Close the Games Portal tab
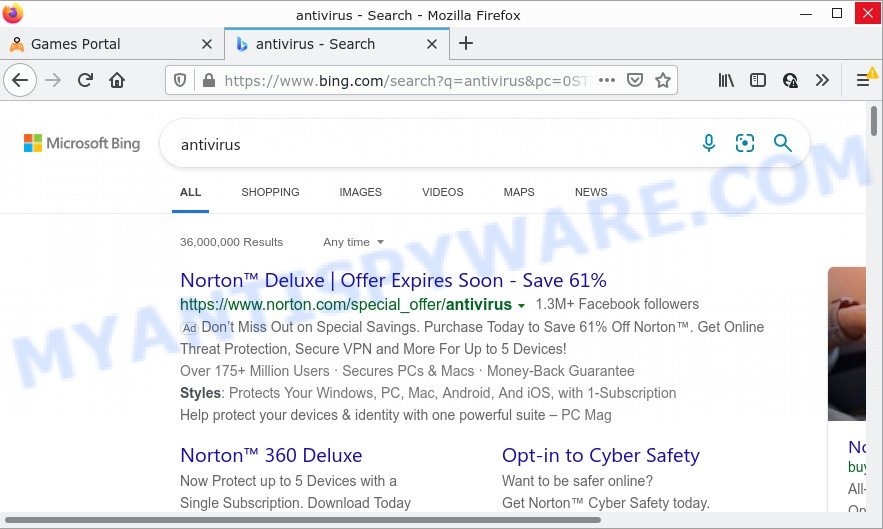 pyautogui.click(x=207, y=44)
